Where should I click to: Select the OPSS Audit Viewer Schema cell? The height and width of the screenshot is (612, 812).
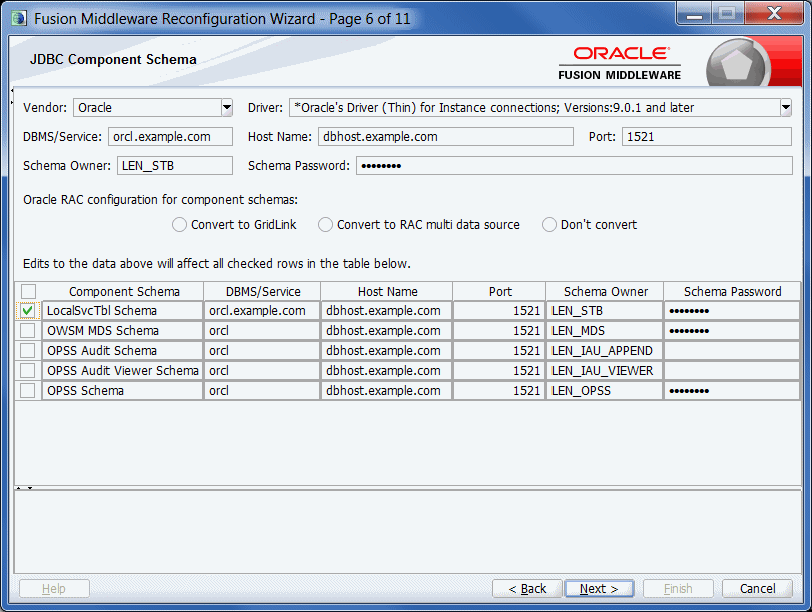122,371
